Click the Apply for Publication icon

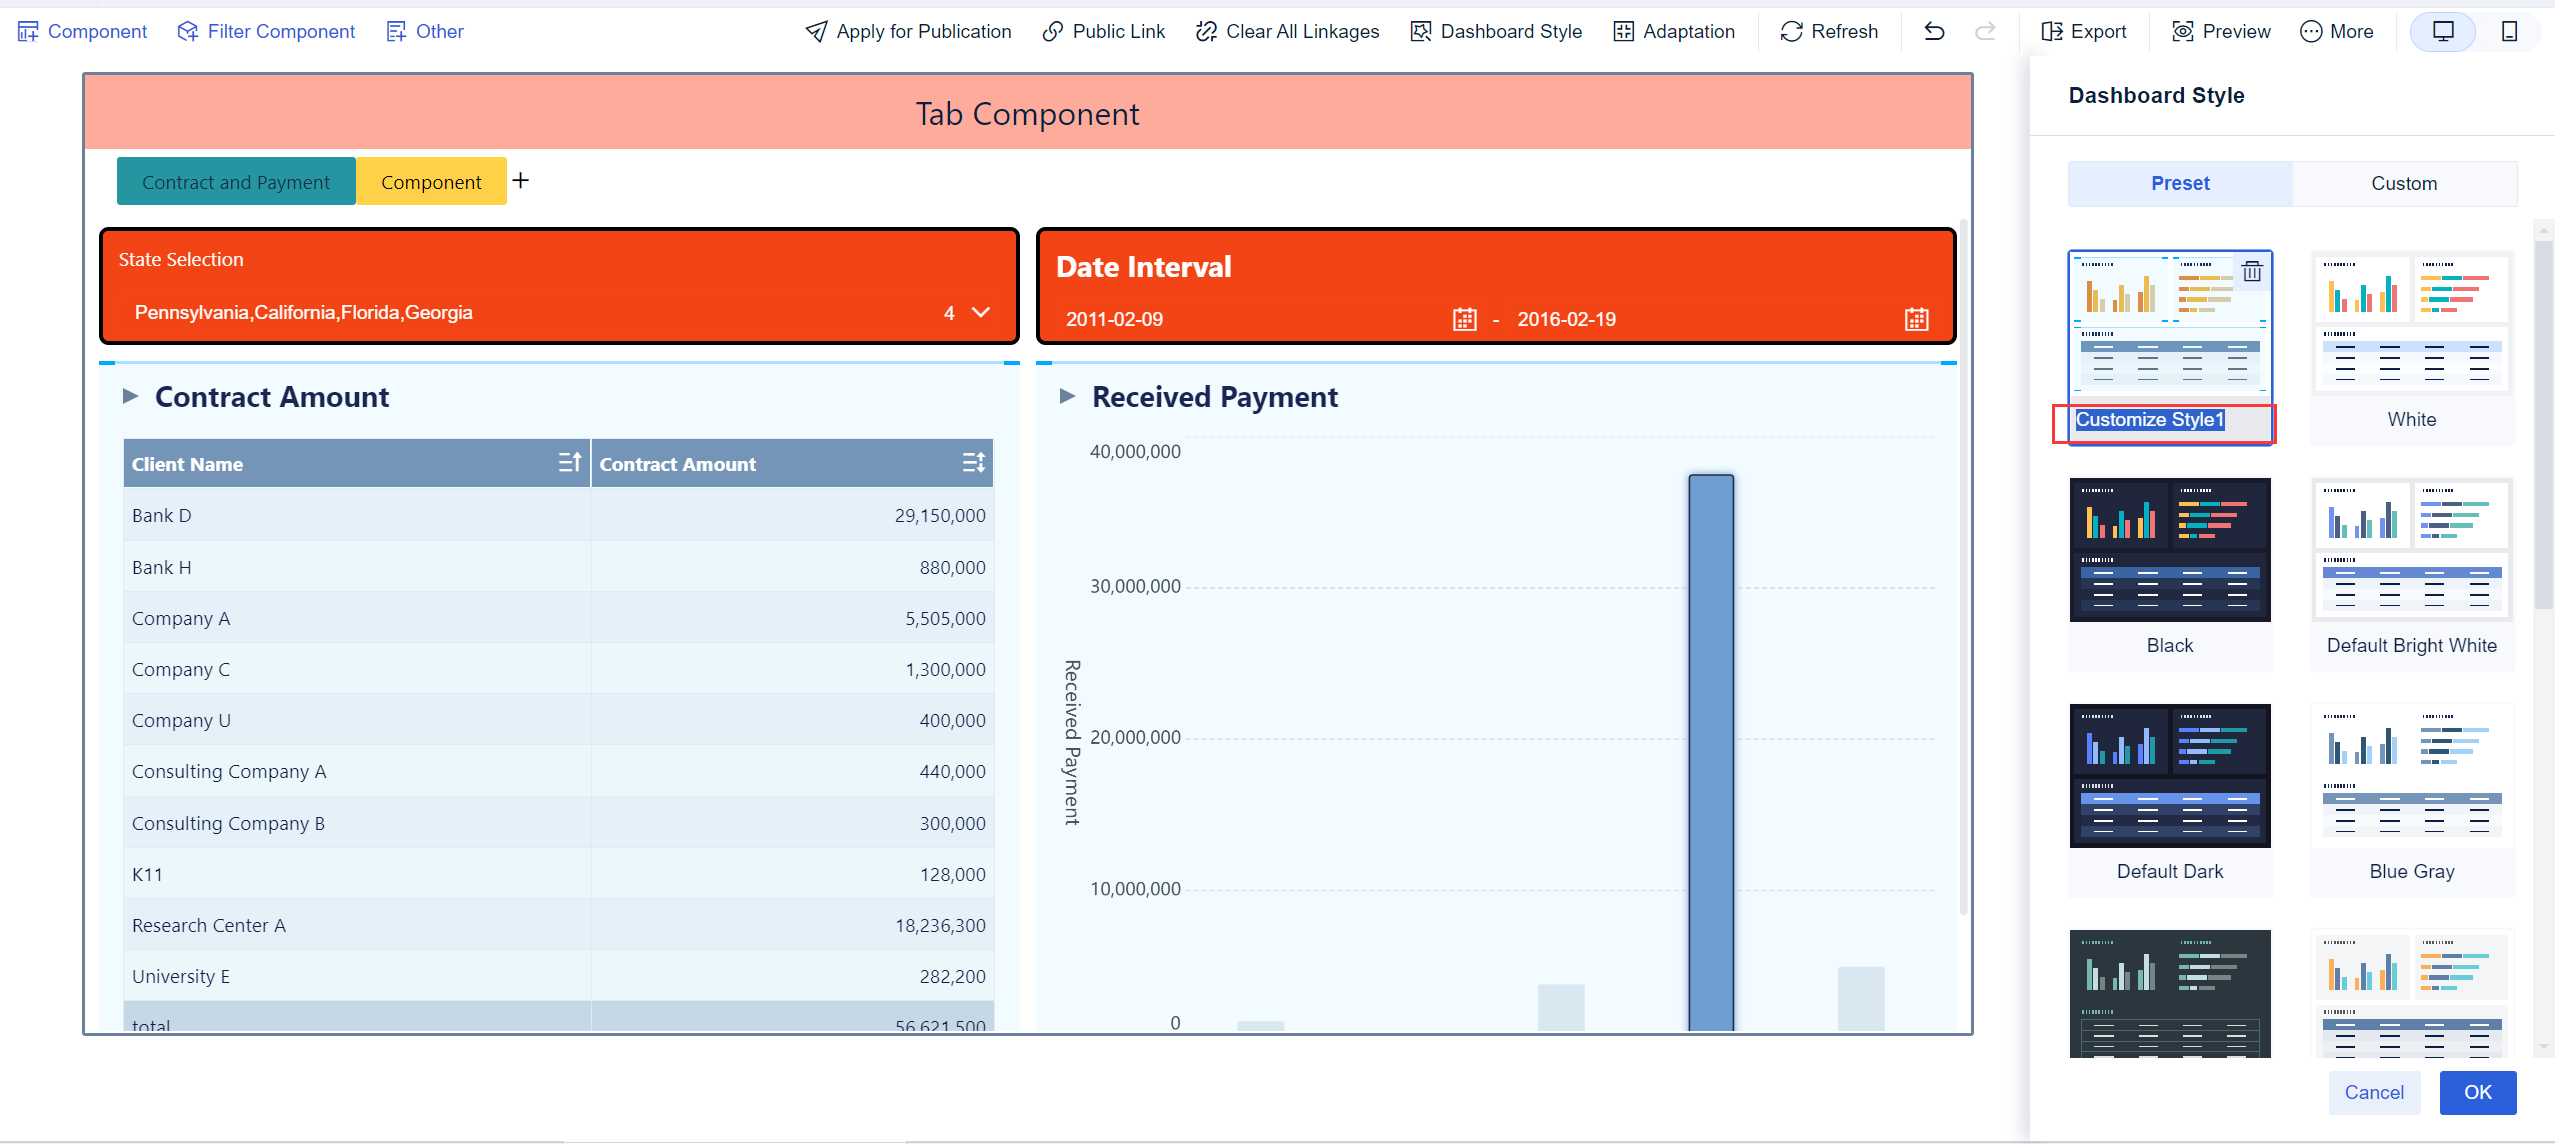click(x=815, y=31)
